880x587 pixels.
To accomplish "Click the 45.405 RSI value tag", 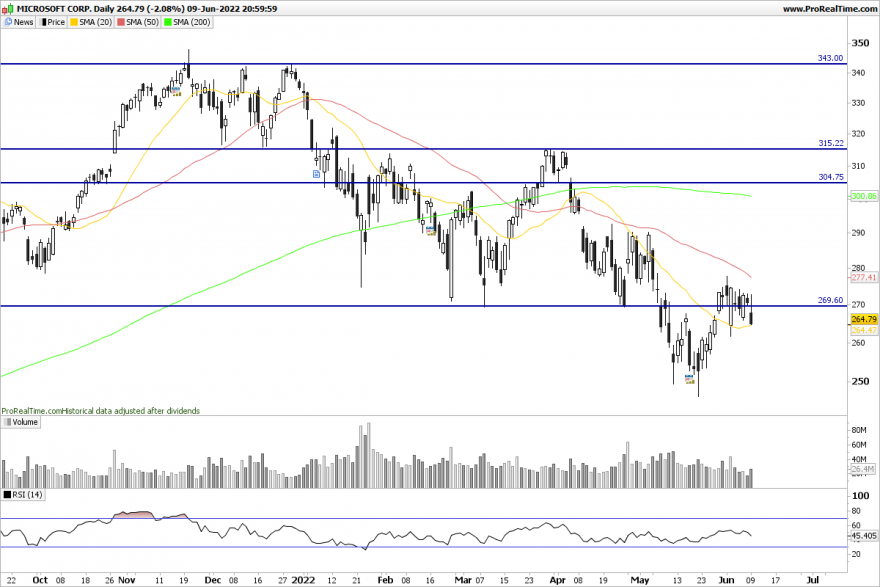I will point(864,536).
